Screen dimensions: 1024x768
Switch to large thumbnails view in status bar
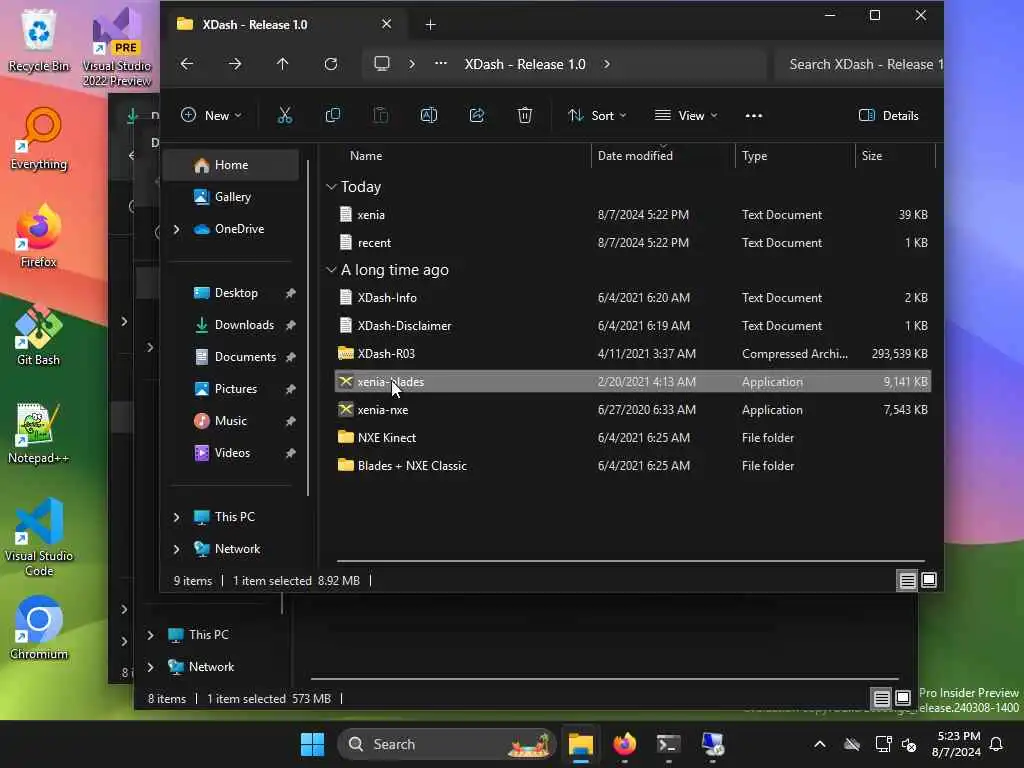(929, 580)
